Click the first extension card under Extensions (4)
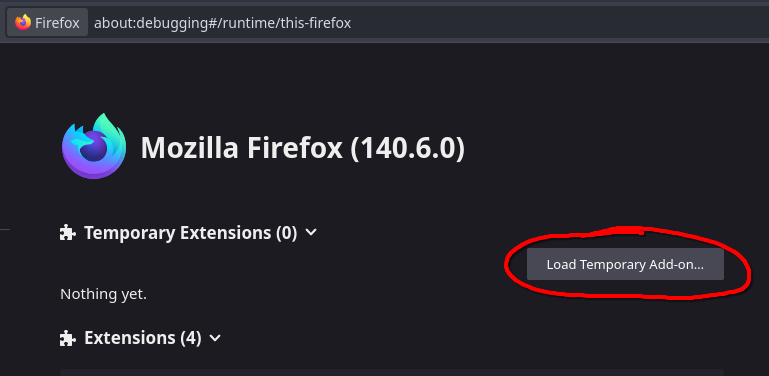This screenshot has height=376, width=769. [392, 373]
